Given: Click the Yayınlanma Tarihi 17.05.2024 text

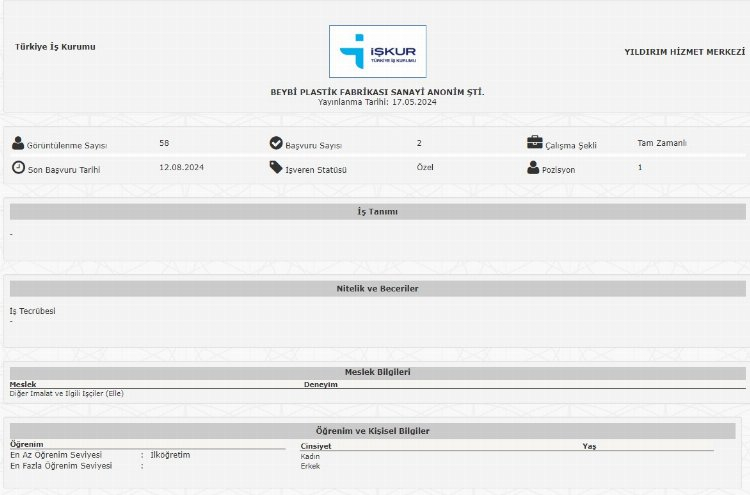Looking at the screenshot, I should [x=377, y=102].
